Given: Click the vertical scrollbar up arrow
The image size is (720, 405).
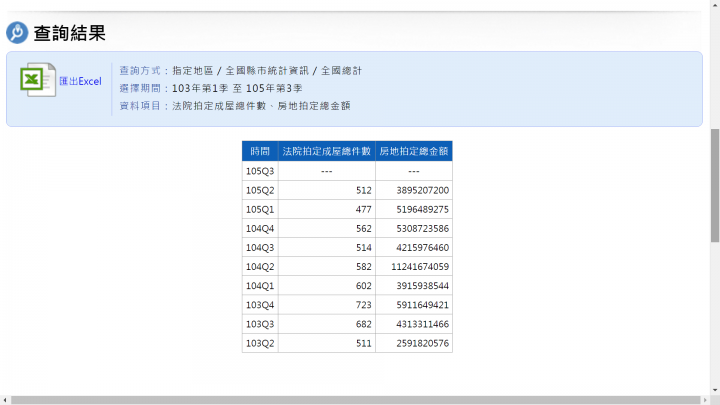Looking at the screenshot, I should point(715,4).
